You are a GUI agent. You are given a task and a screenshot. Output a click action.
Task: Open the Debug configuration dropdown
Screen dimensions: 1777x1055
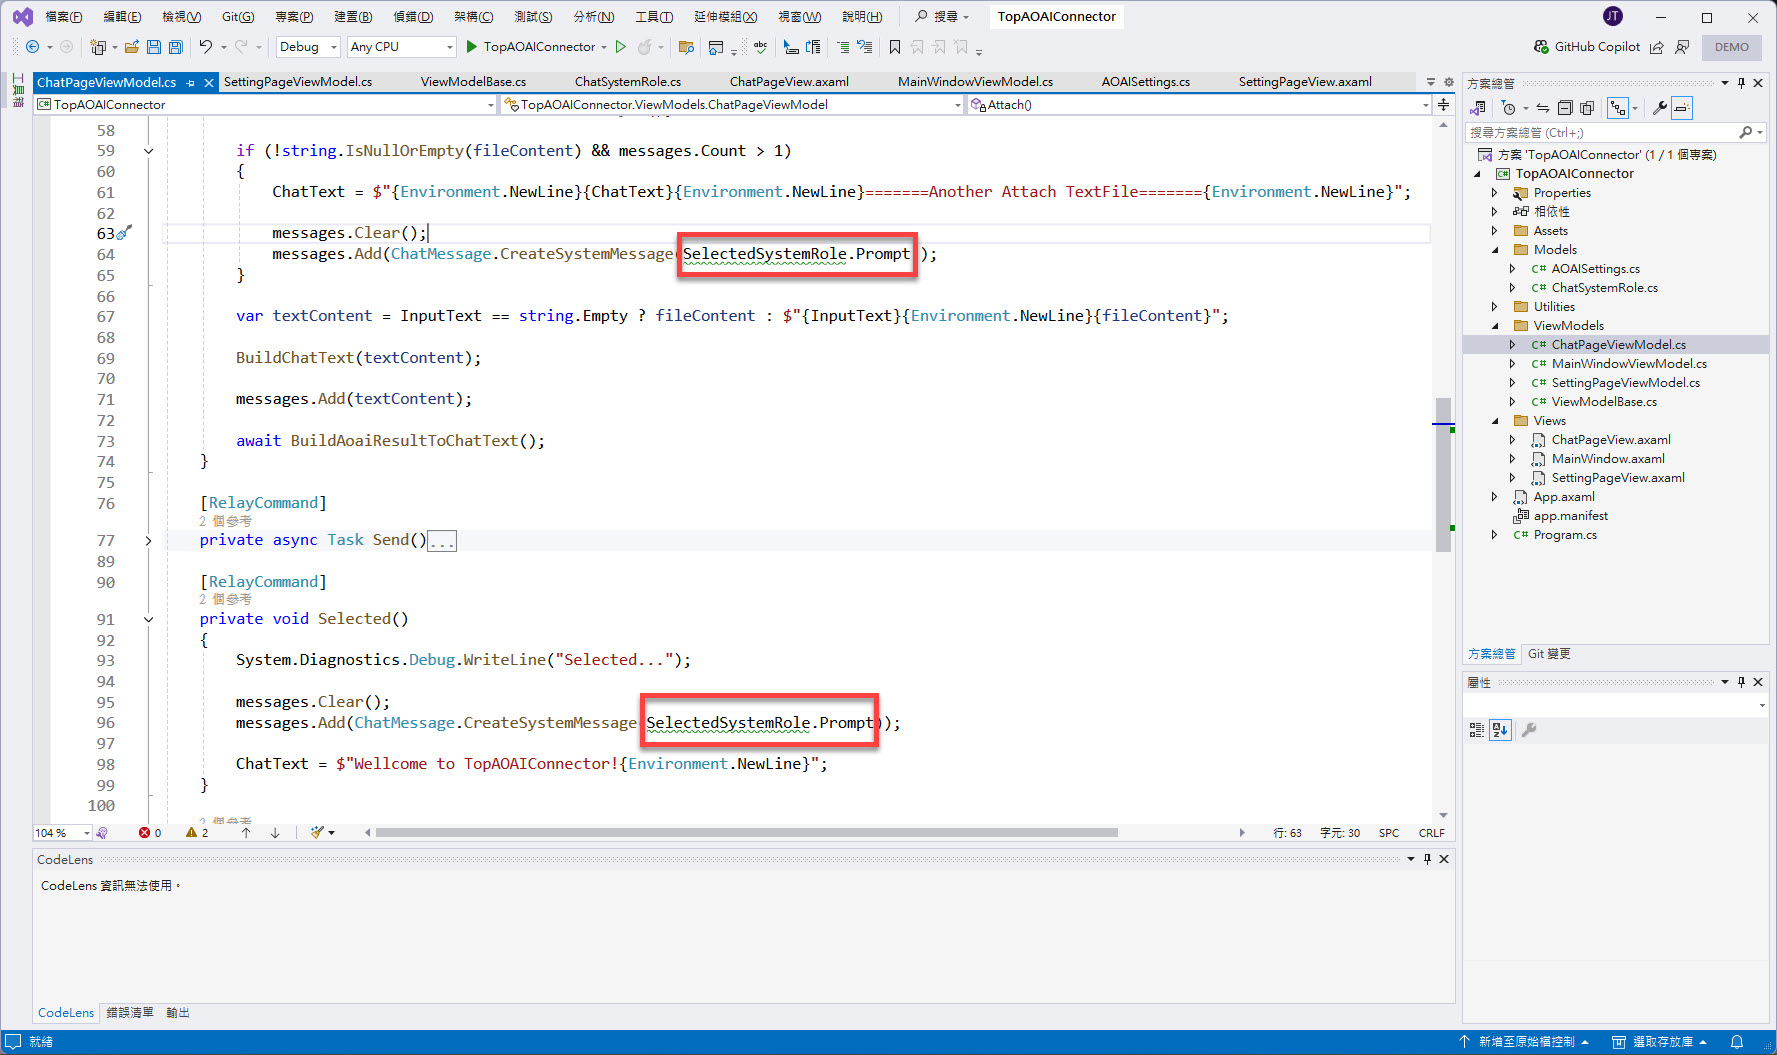(308, 47)
